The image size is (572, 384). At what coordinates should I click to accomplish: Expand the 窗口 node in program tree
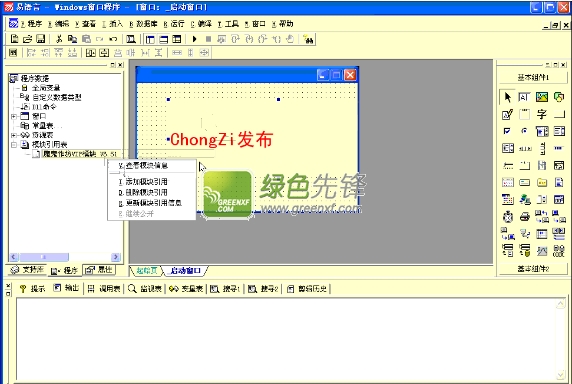(14, 116)
